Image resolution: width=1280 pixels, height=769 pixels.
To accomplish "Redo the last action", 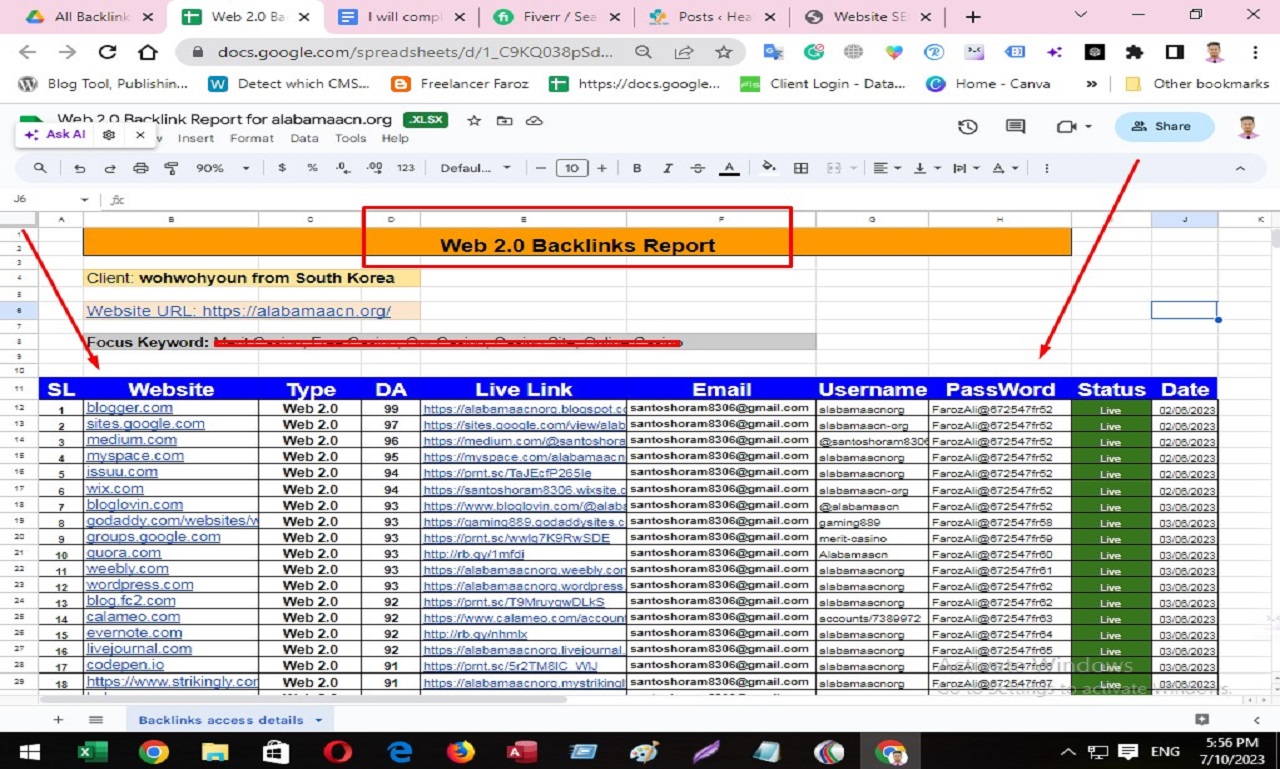I will [110, 168].
